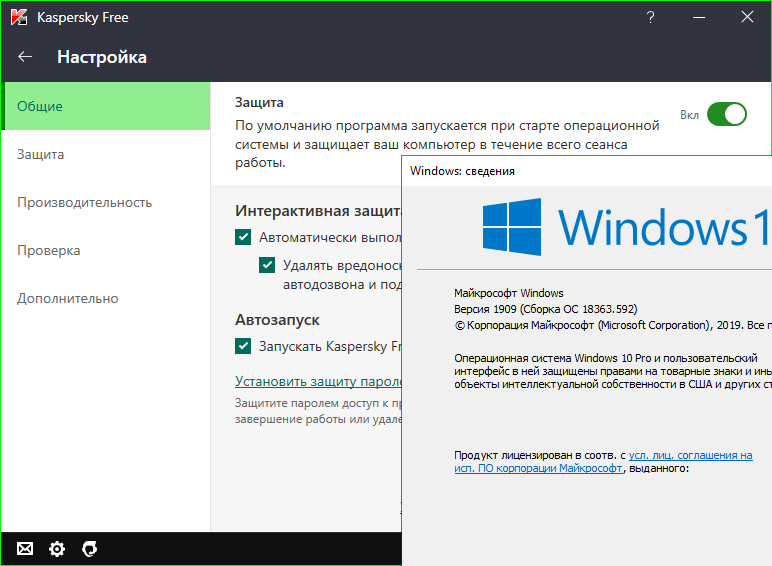Open settings gear icon in bottom bar
The height and width of the screenshot is (566, 772).
click(x=57, y=549)
